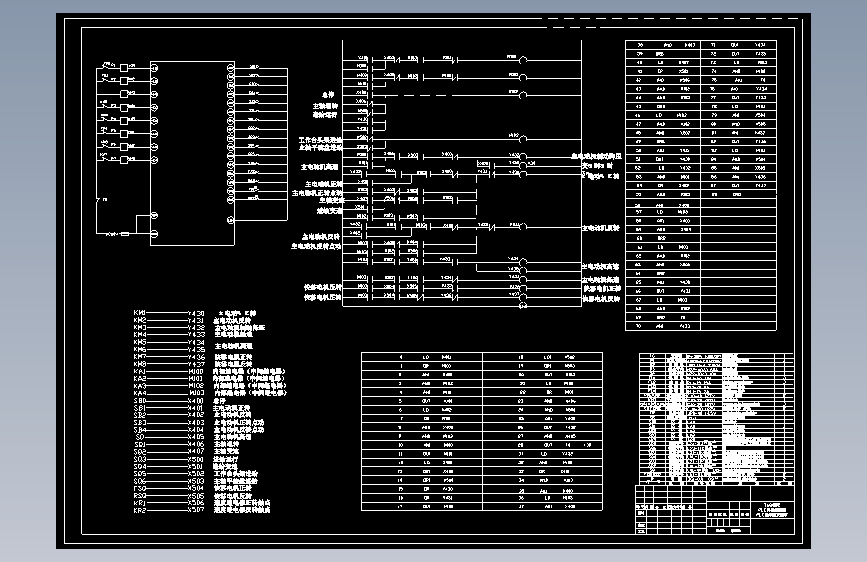867x562 pixels.
Task: Select the Y430 output address
Action: click(x=196, y=313)
